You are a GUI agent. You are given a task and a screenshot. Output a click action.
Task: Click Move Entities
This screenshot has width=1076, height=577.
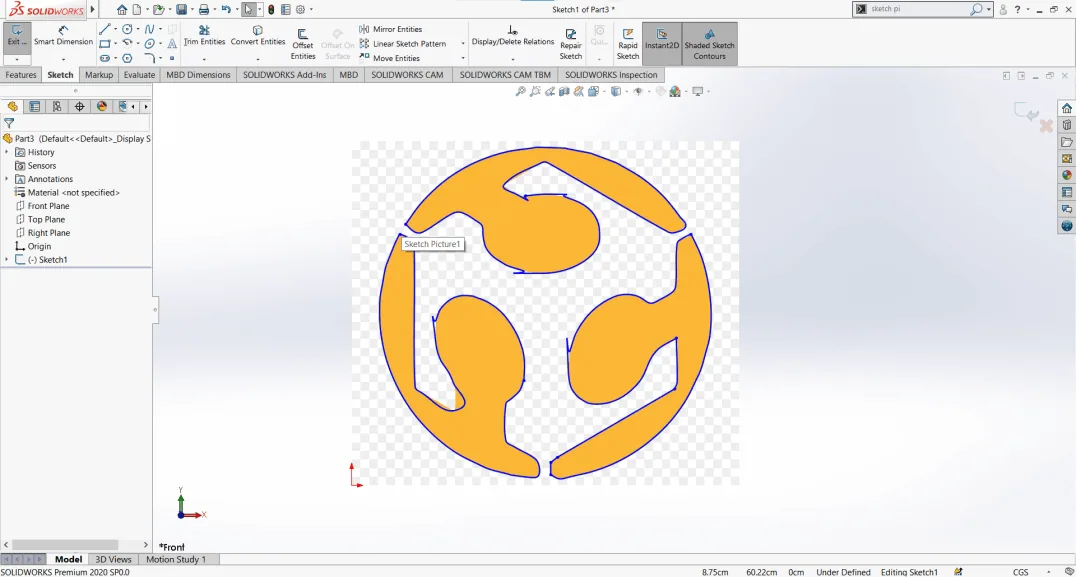(x=389, y=58)
